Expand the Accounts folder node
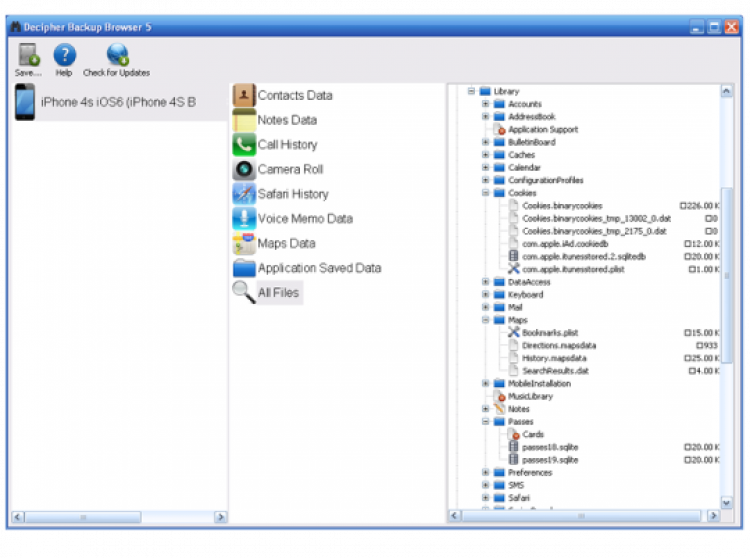 [485, 104]
